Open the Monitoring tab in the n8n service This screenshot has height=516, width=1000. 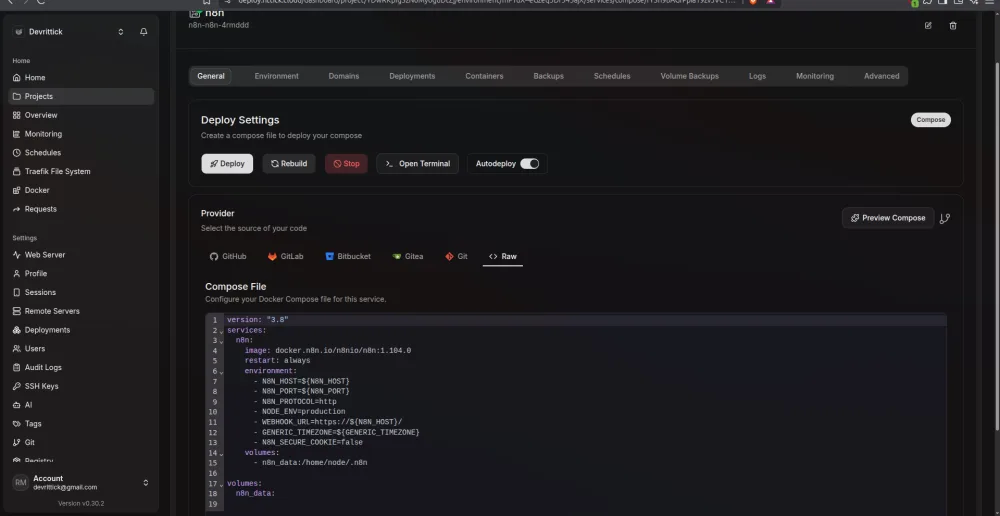(x=814, y=76)
